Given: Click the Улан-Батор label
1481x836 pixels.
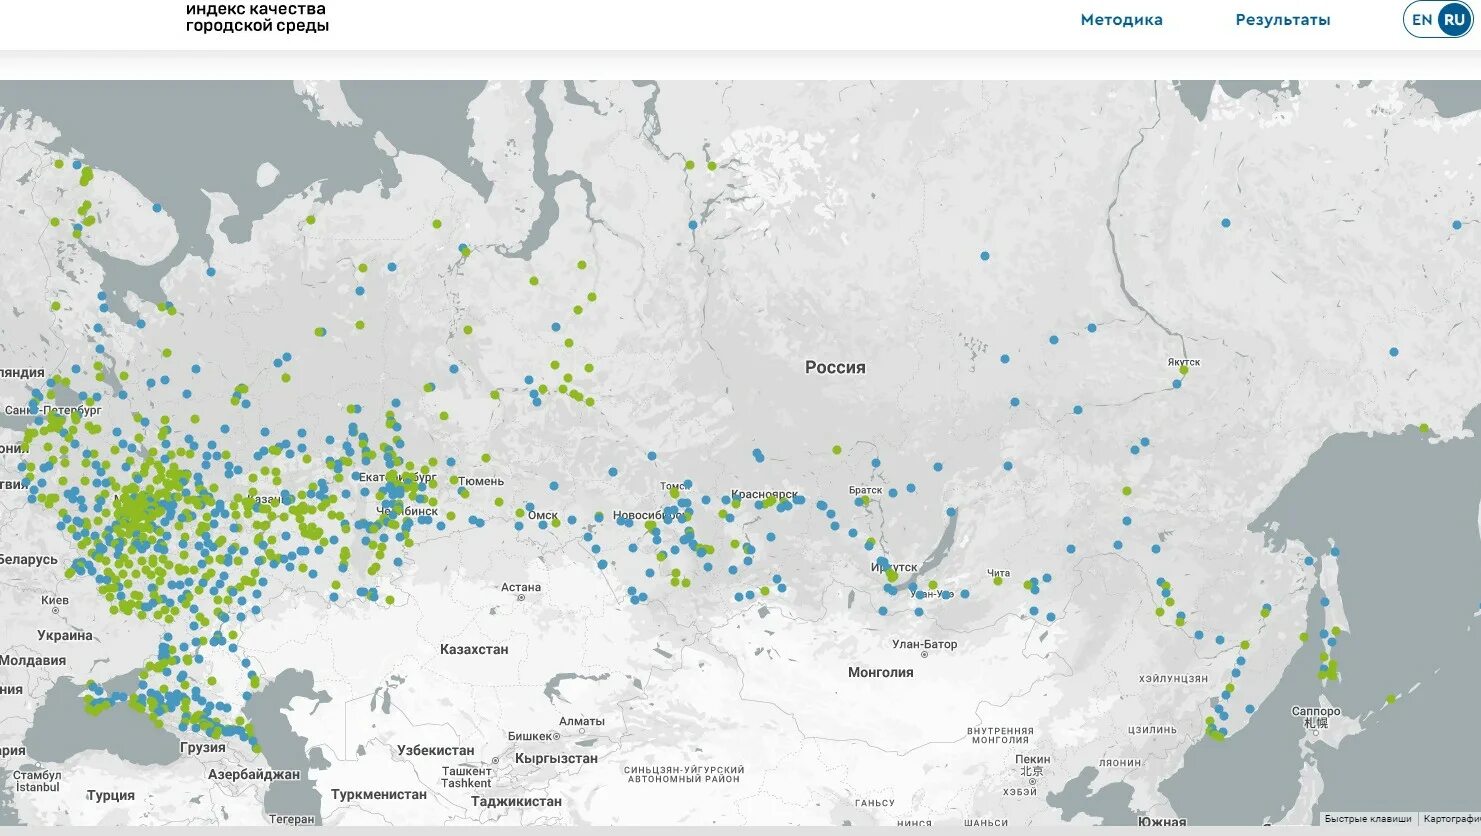Looking at the screenshot, I should click(x=925, y=645).
